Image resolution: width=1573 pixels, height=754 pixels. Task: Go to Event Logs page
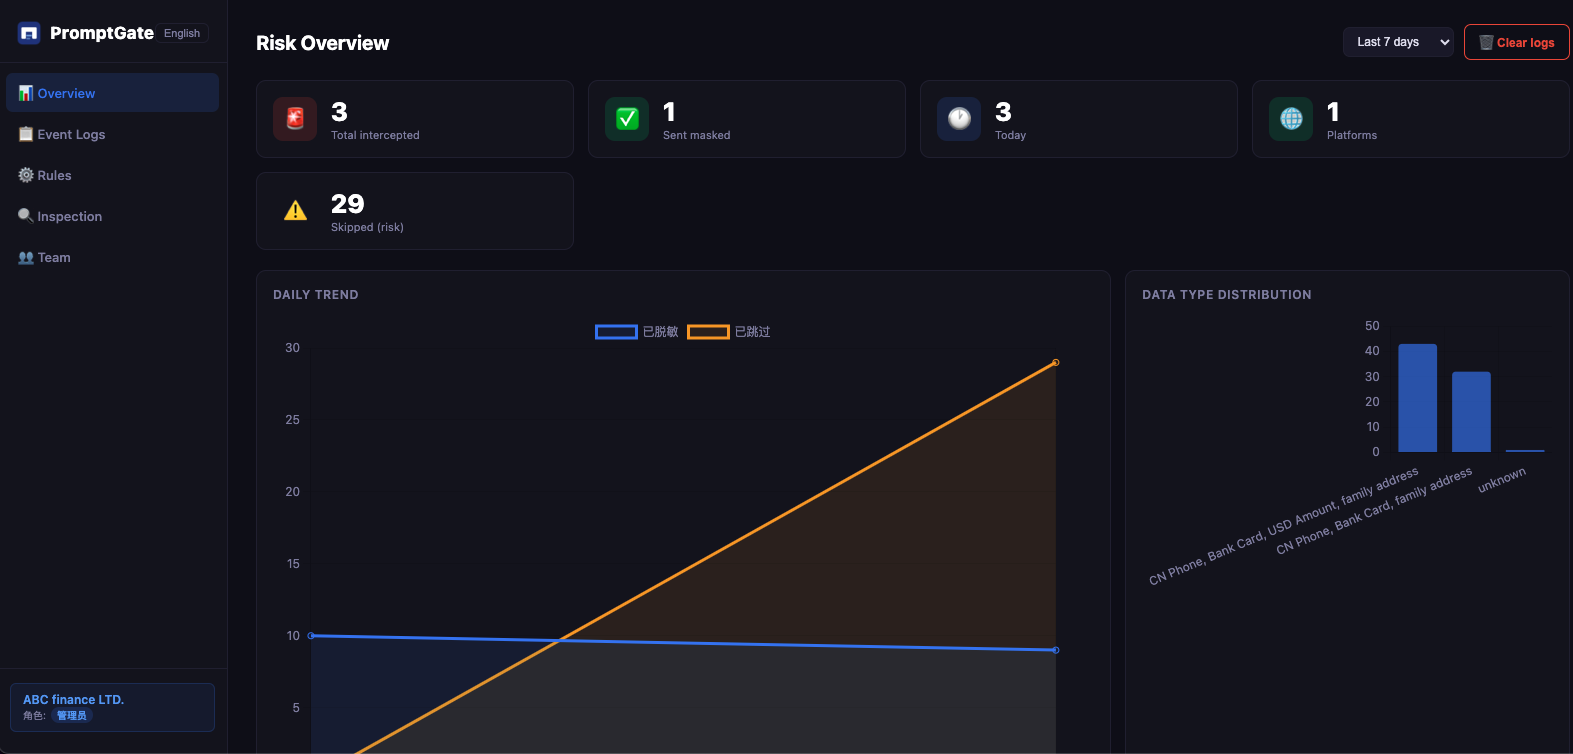(112, 134)
